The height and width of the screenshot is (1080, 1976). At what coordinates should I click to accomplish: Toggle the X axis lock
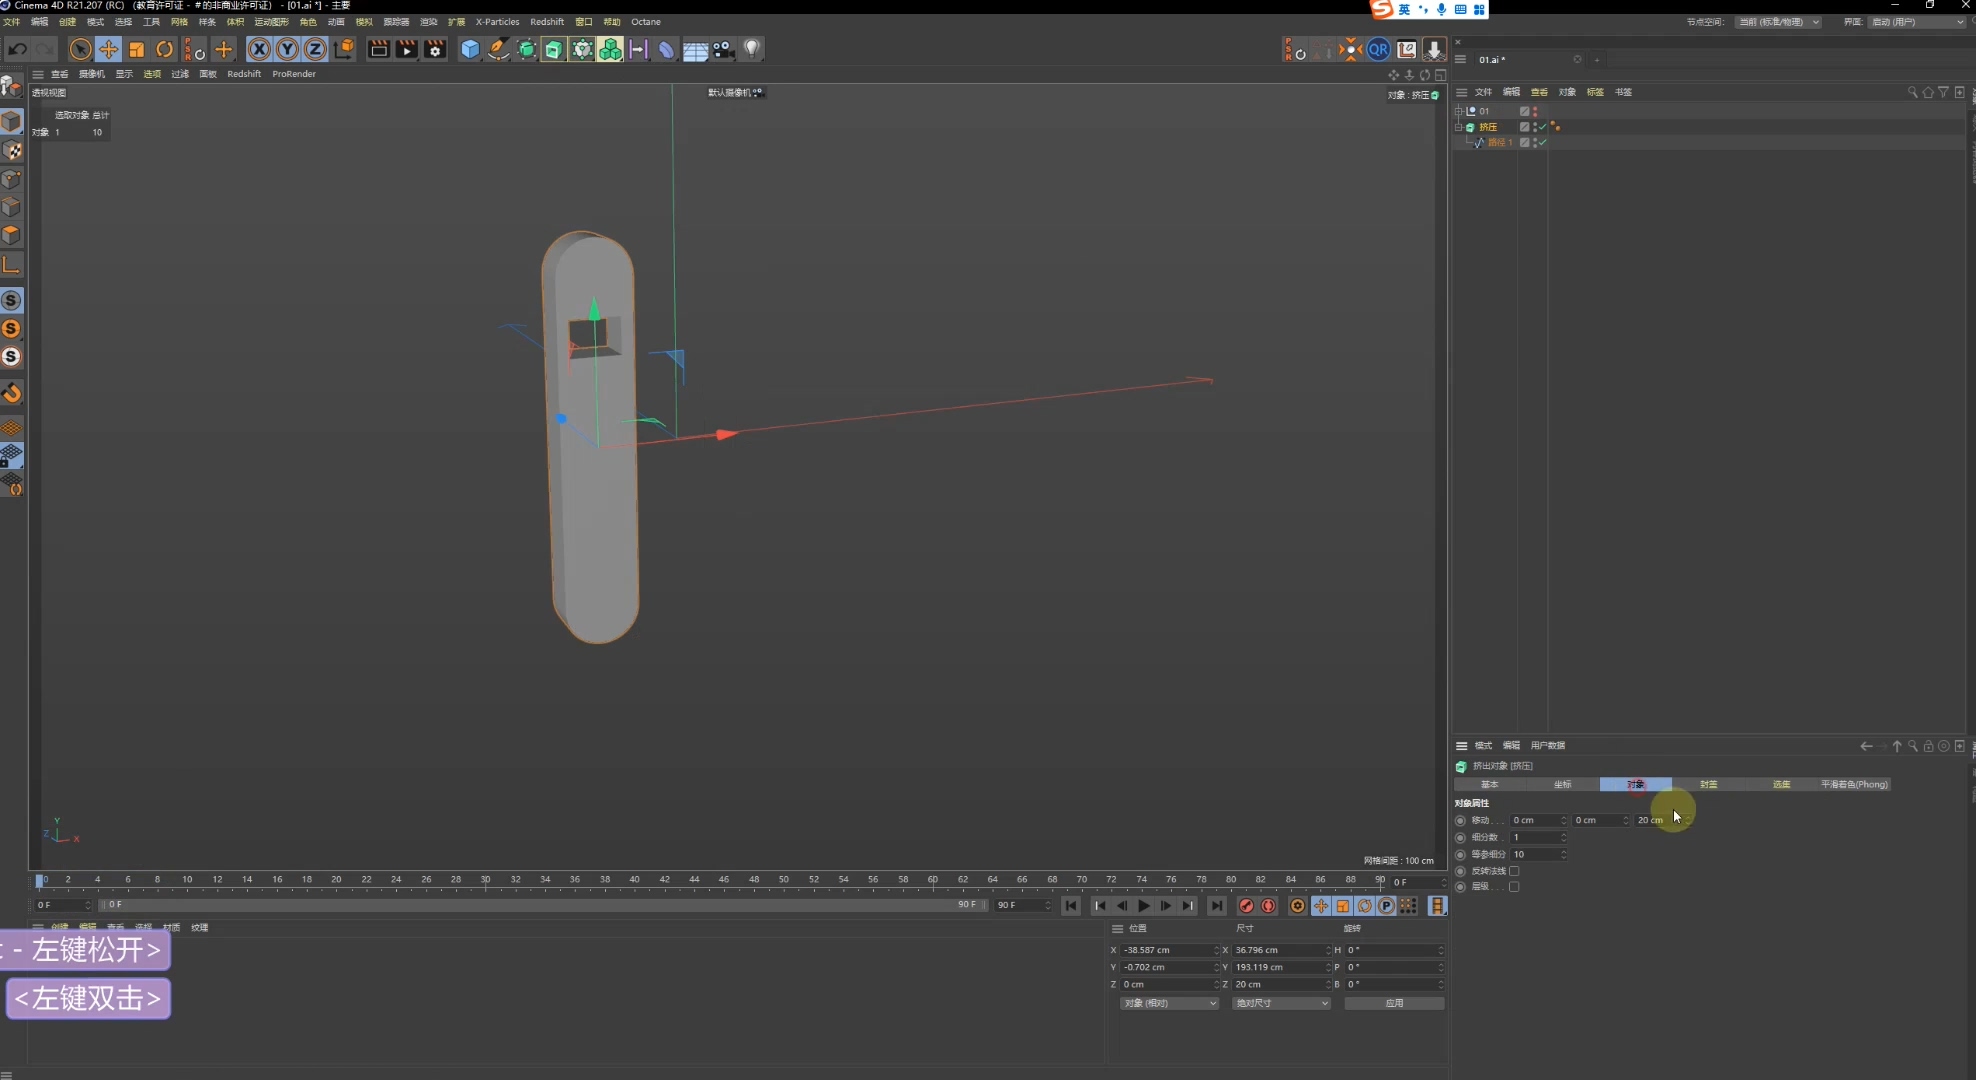(x=259, y=49)
